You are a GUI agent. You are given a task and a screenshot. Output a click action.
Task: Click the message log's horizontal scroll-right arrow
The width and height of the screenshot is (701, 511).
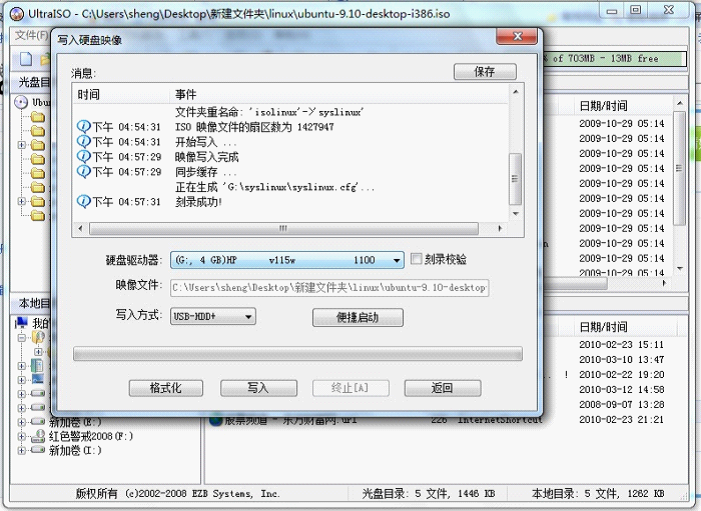[x=500, y=228]
